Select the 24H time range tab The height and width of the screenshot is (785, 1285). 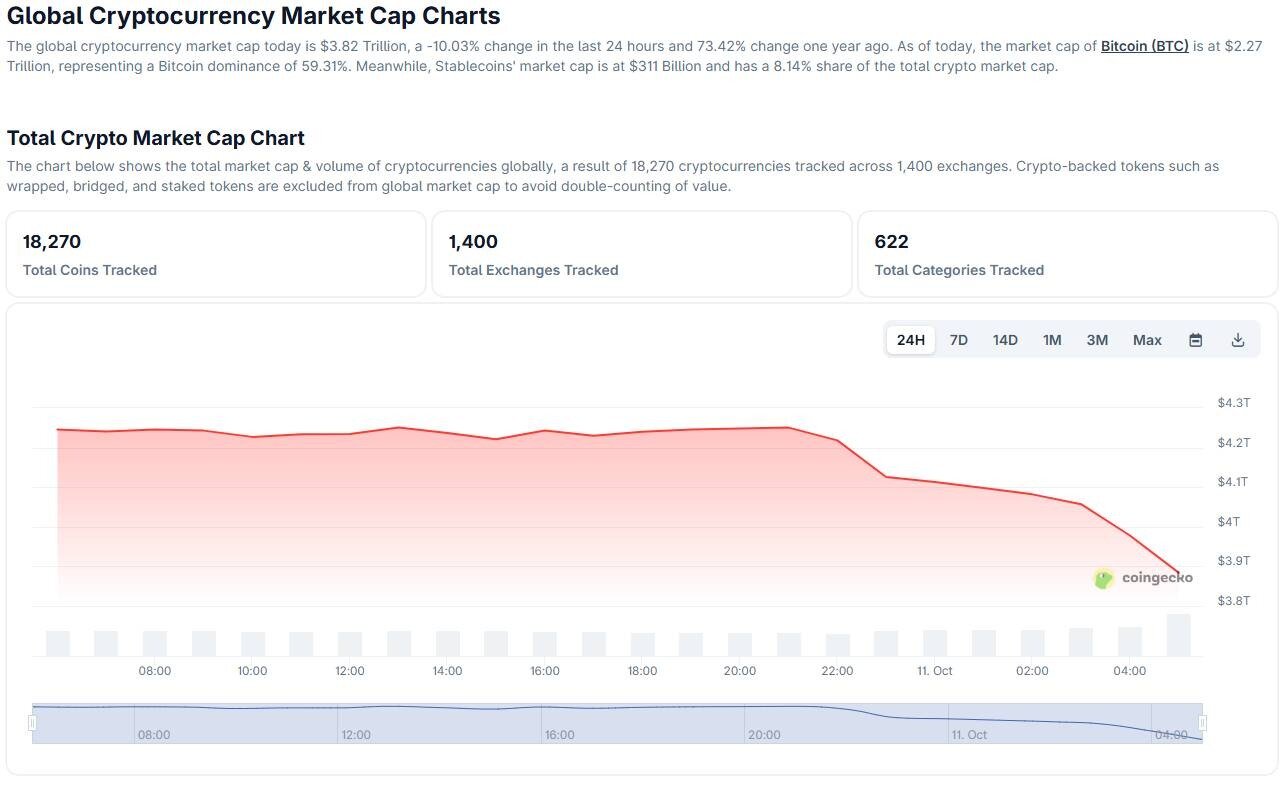coord(910,340)
